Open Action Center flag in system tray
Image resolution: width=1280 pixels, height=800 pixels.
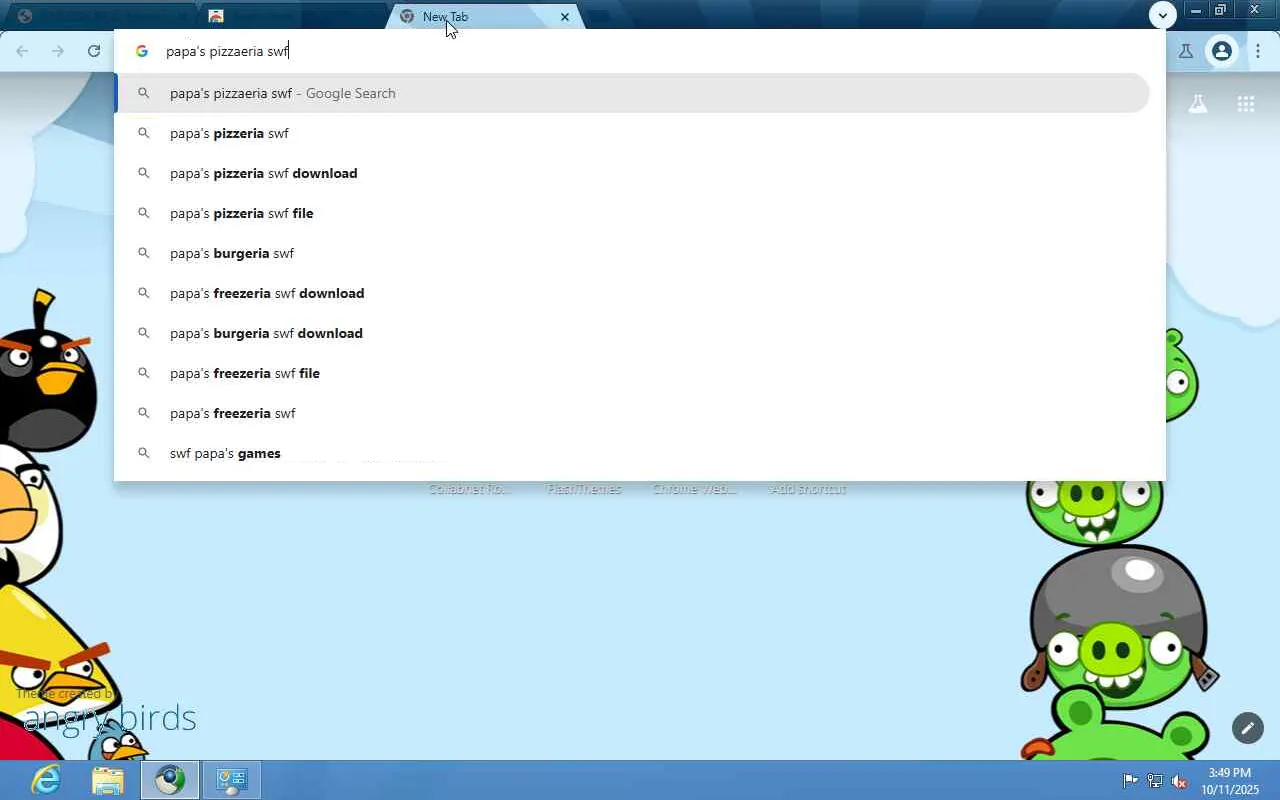tap(1130, 781)
